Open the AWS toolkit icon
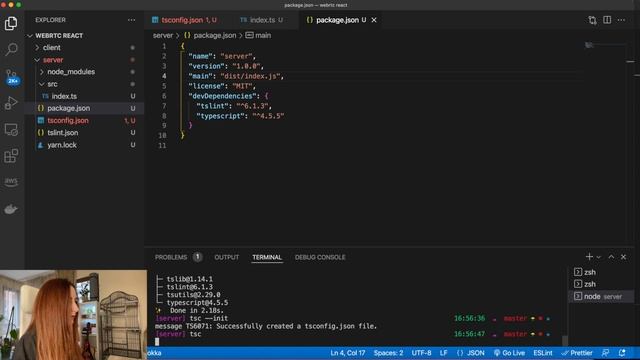640x360 pixels. [11, 182]
